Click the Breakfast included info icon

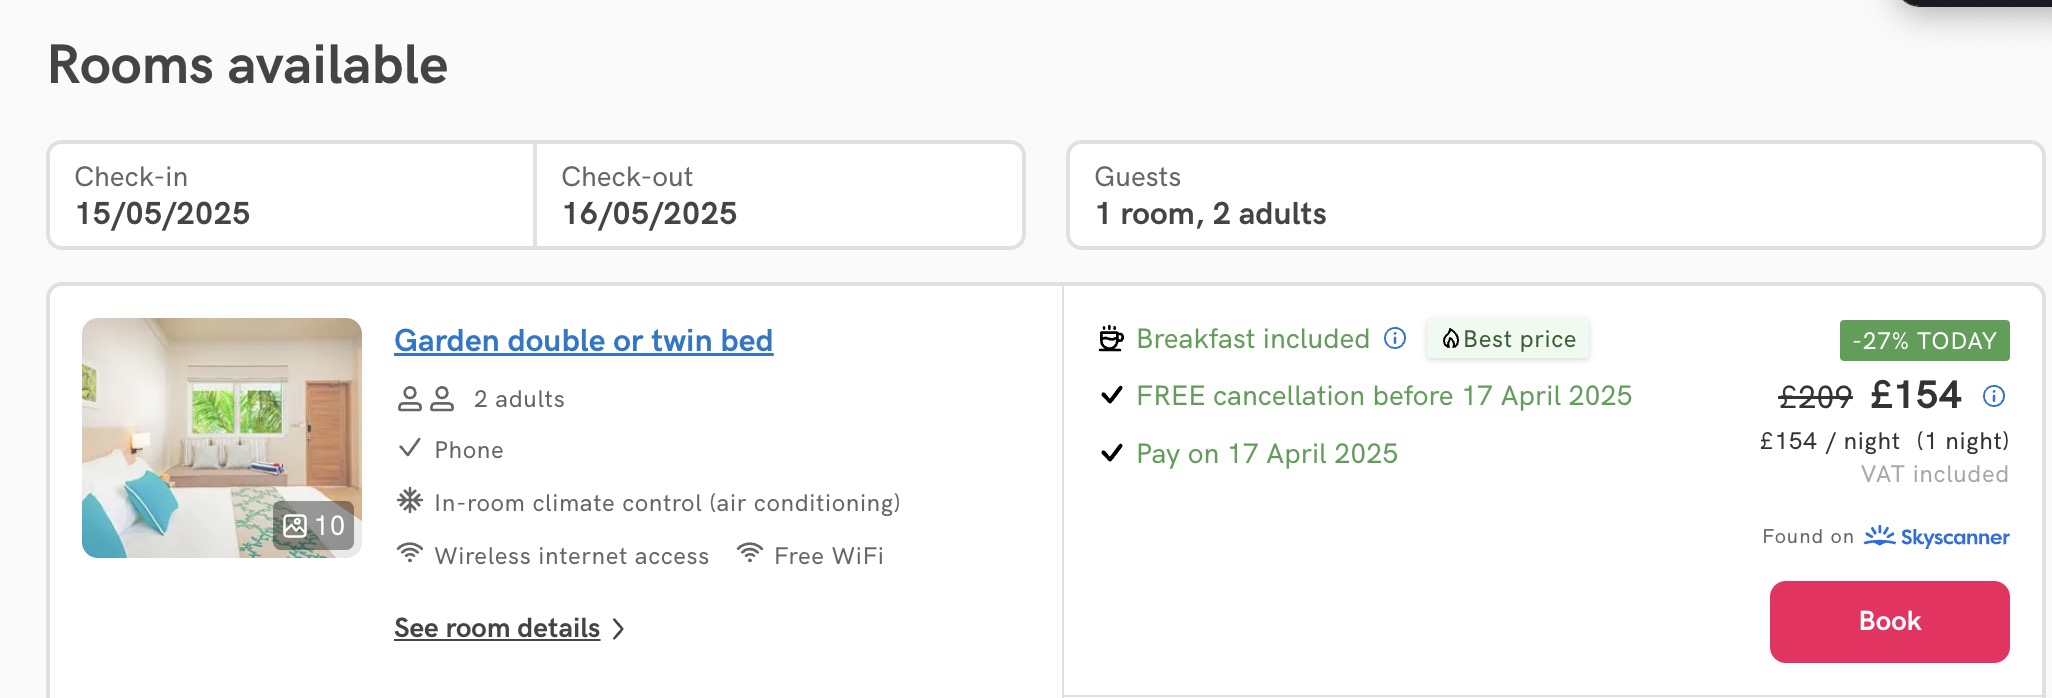[1395, 338]
